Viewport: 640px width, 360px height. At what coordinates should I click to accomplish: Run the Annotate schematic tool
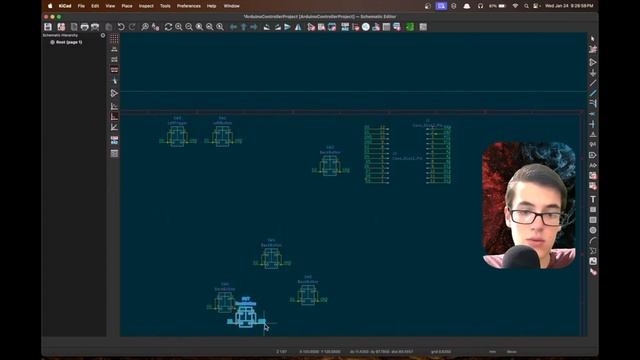[x=345, y=27]
